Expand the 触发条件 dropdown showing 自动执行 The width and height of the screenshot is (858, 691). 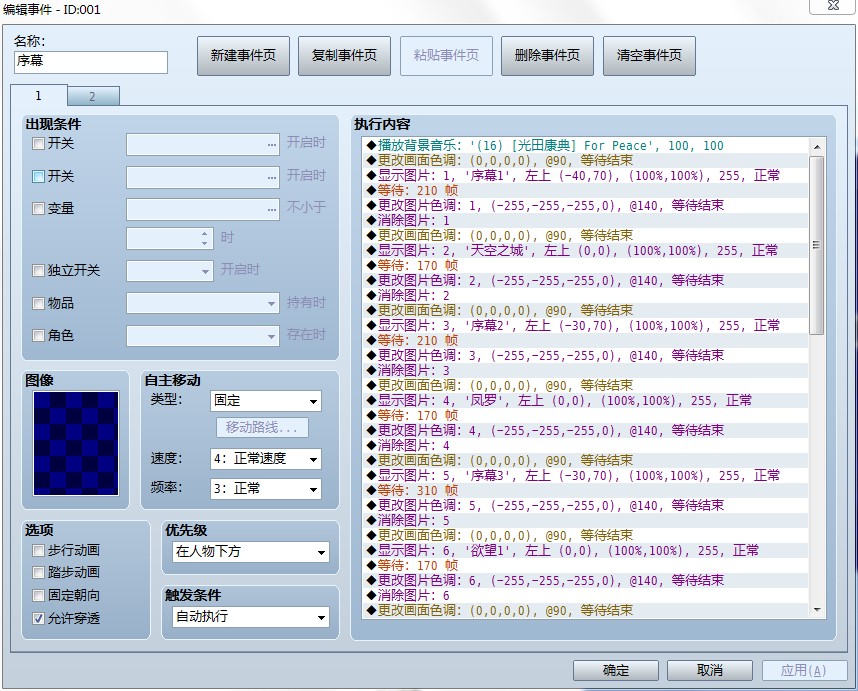coord(251,617)
